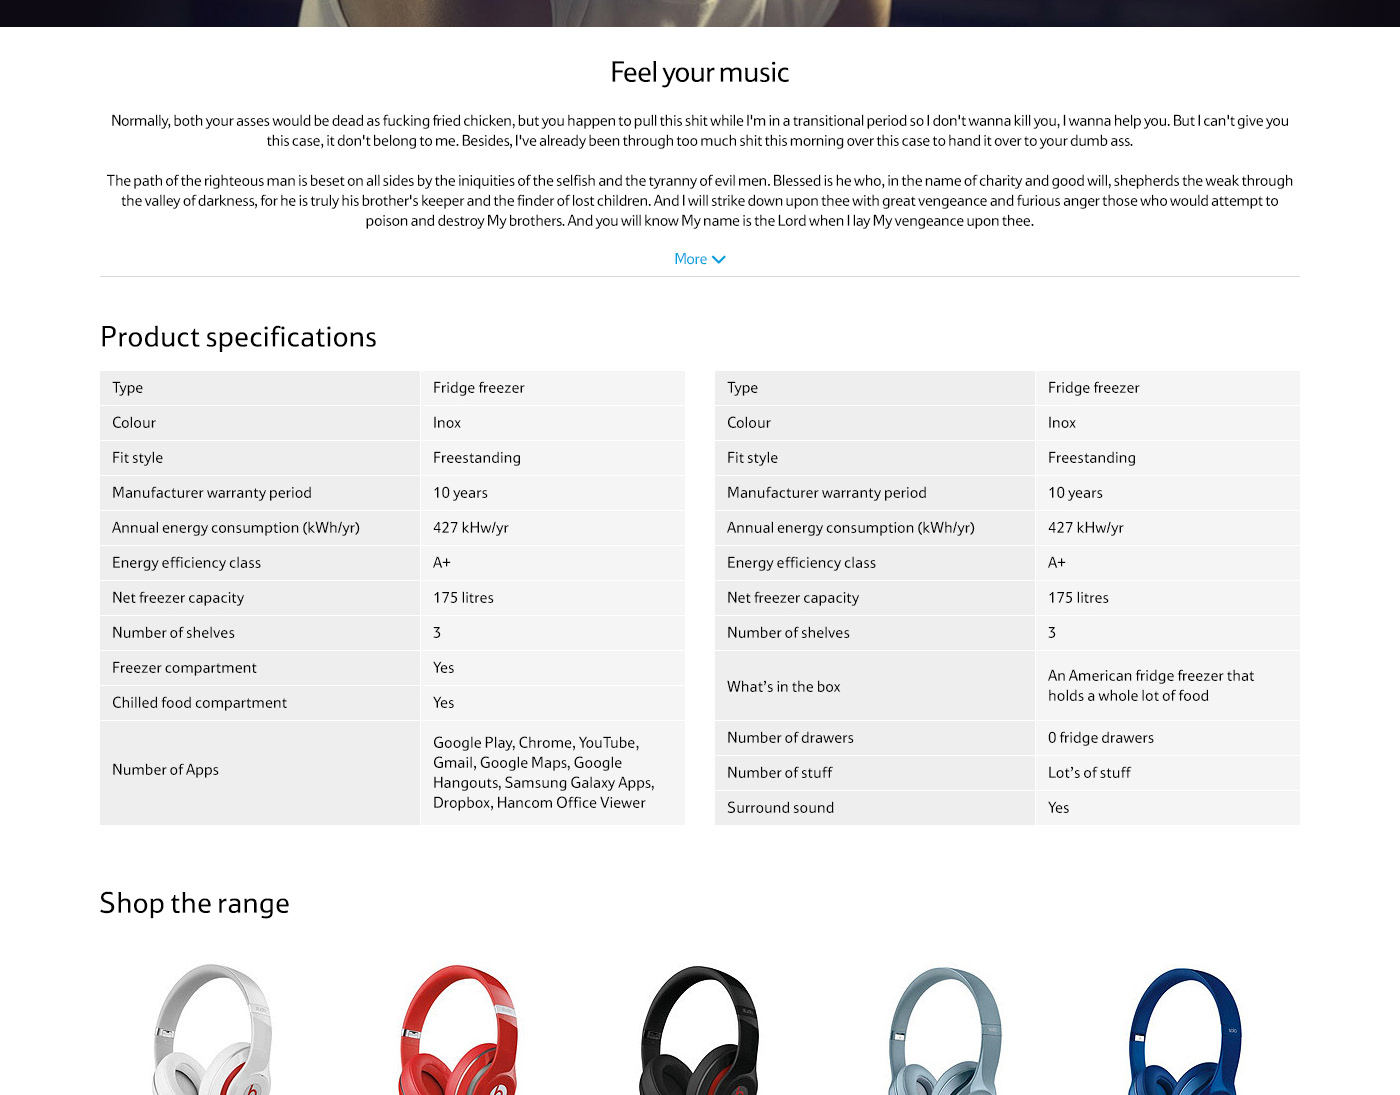Open the light blue headphones product

tap(944, 1030)
